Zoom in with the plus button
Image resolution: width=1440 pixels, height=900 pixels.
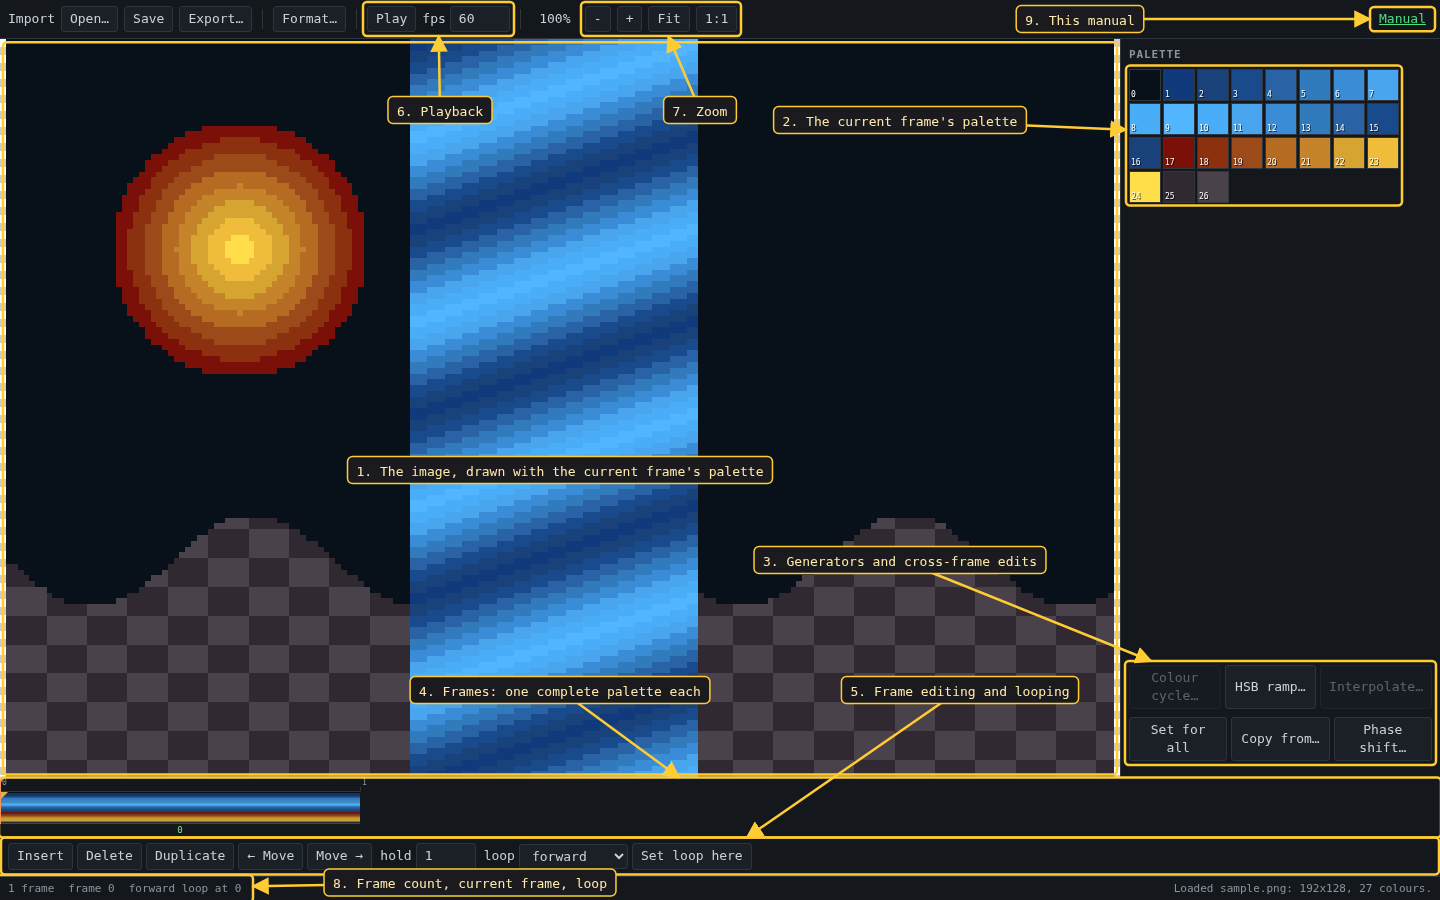click(629, 19)
